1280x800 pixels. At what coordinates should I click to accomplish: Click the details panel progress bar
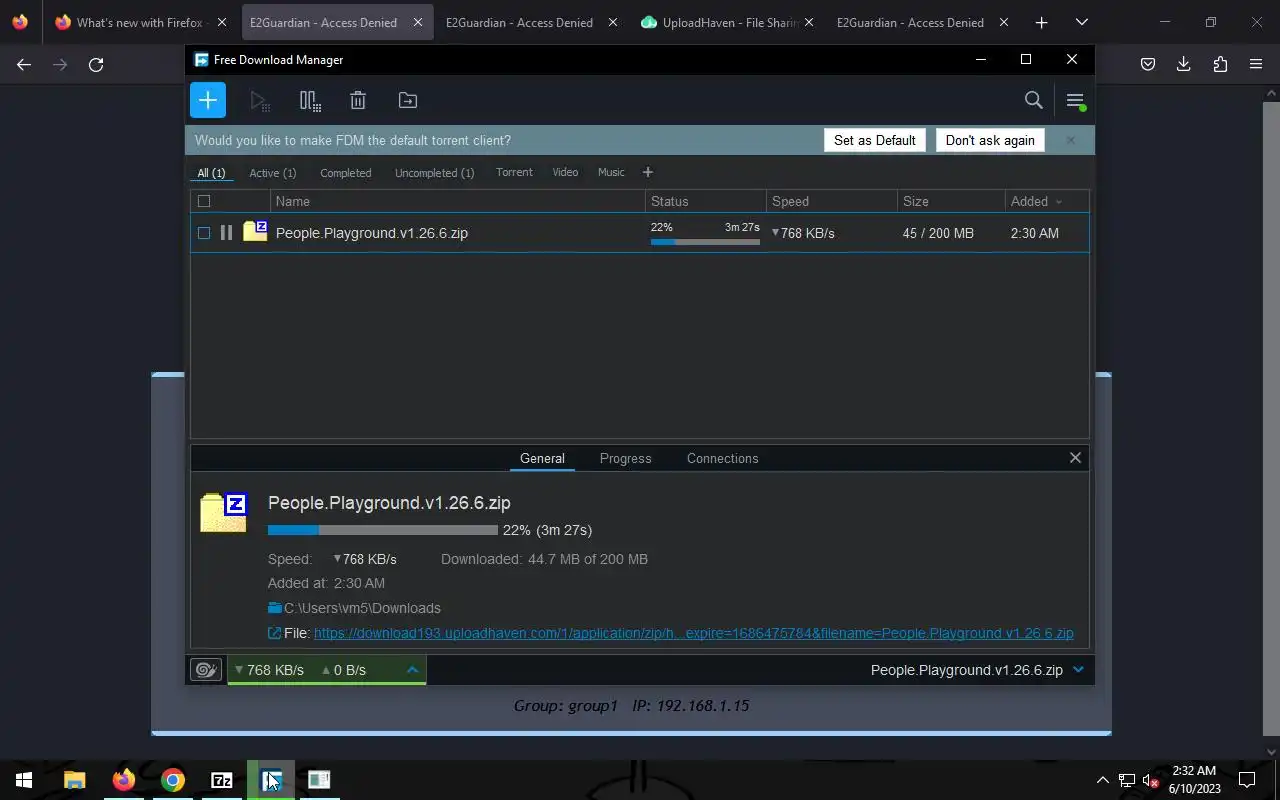[382, 530]
